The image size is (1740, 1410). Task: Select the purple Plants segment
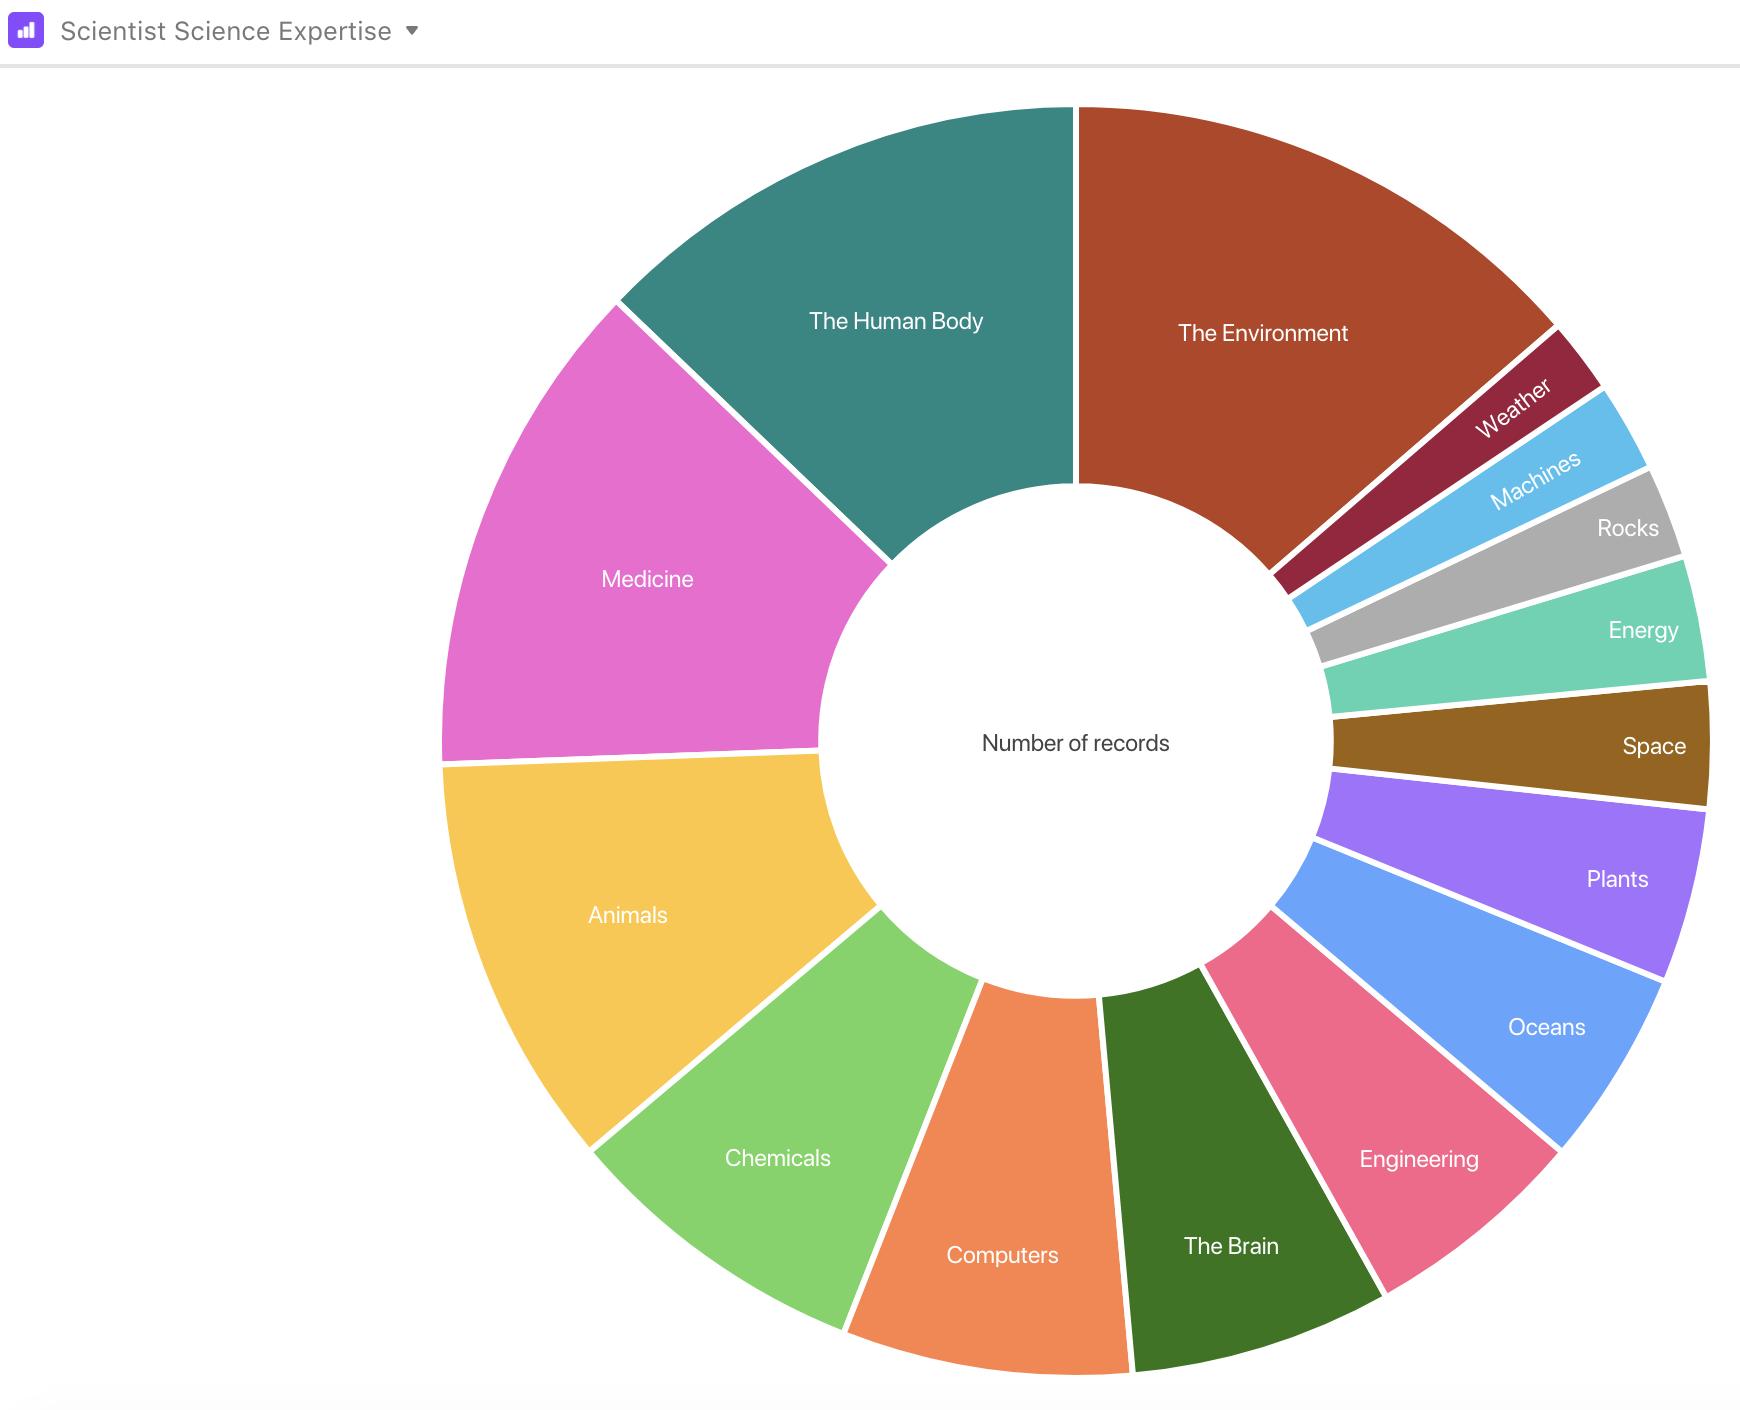point(1616,879)
